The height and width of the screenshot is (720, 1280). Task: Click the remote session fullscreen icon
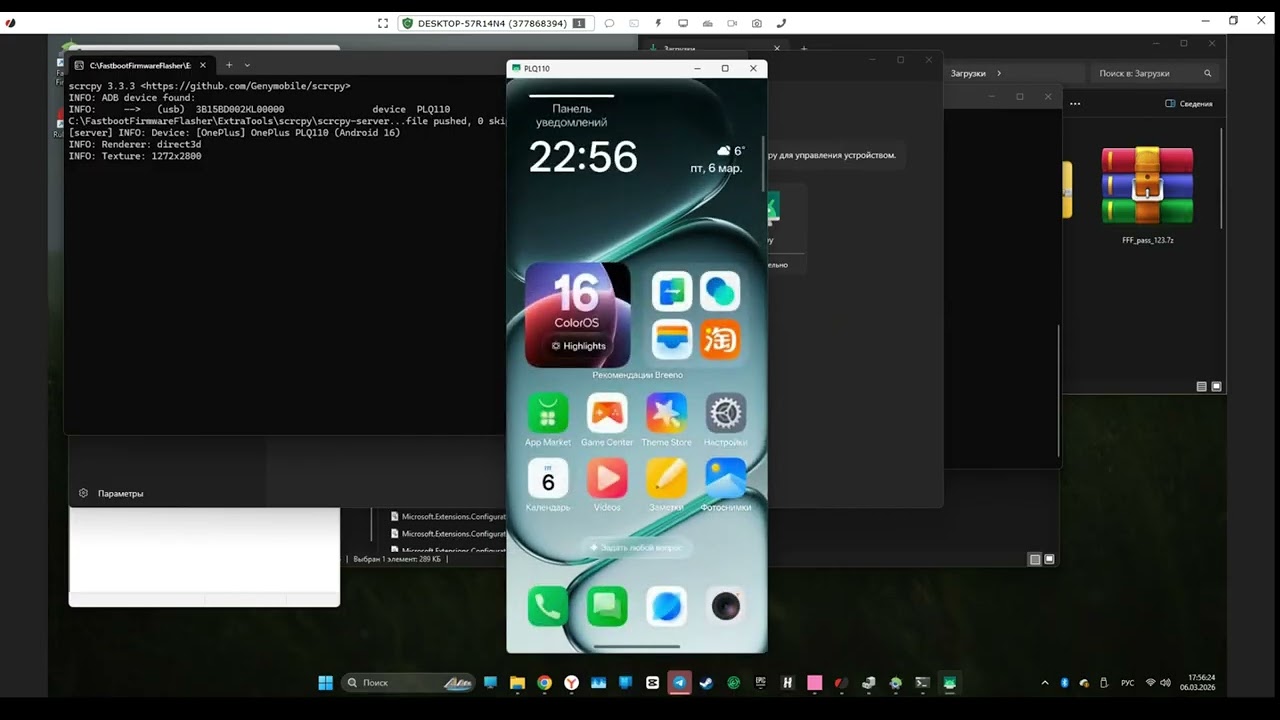[x=383, y=23]
